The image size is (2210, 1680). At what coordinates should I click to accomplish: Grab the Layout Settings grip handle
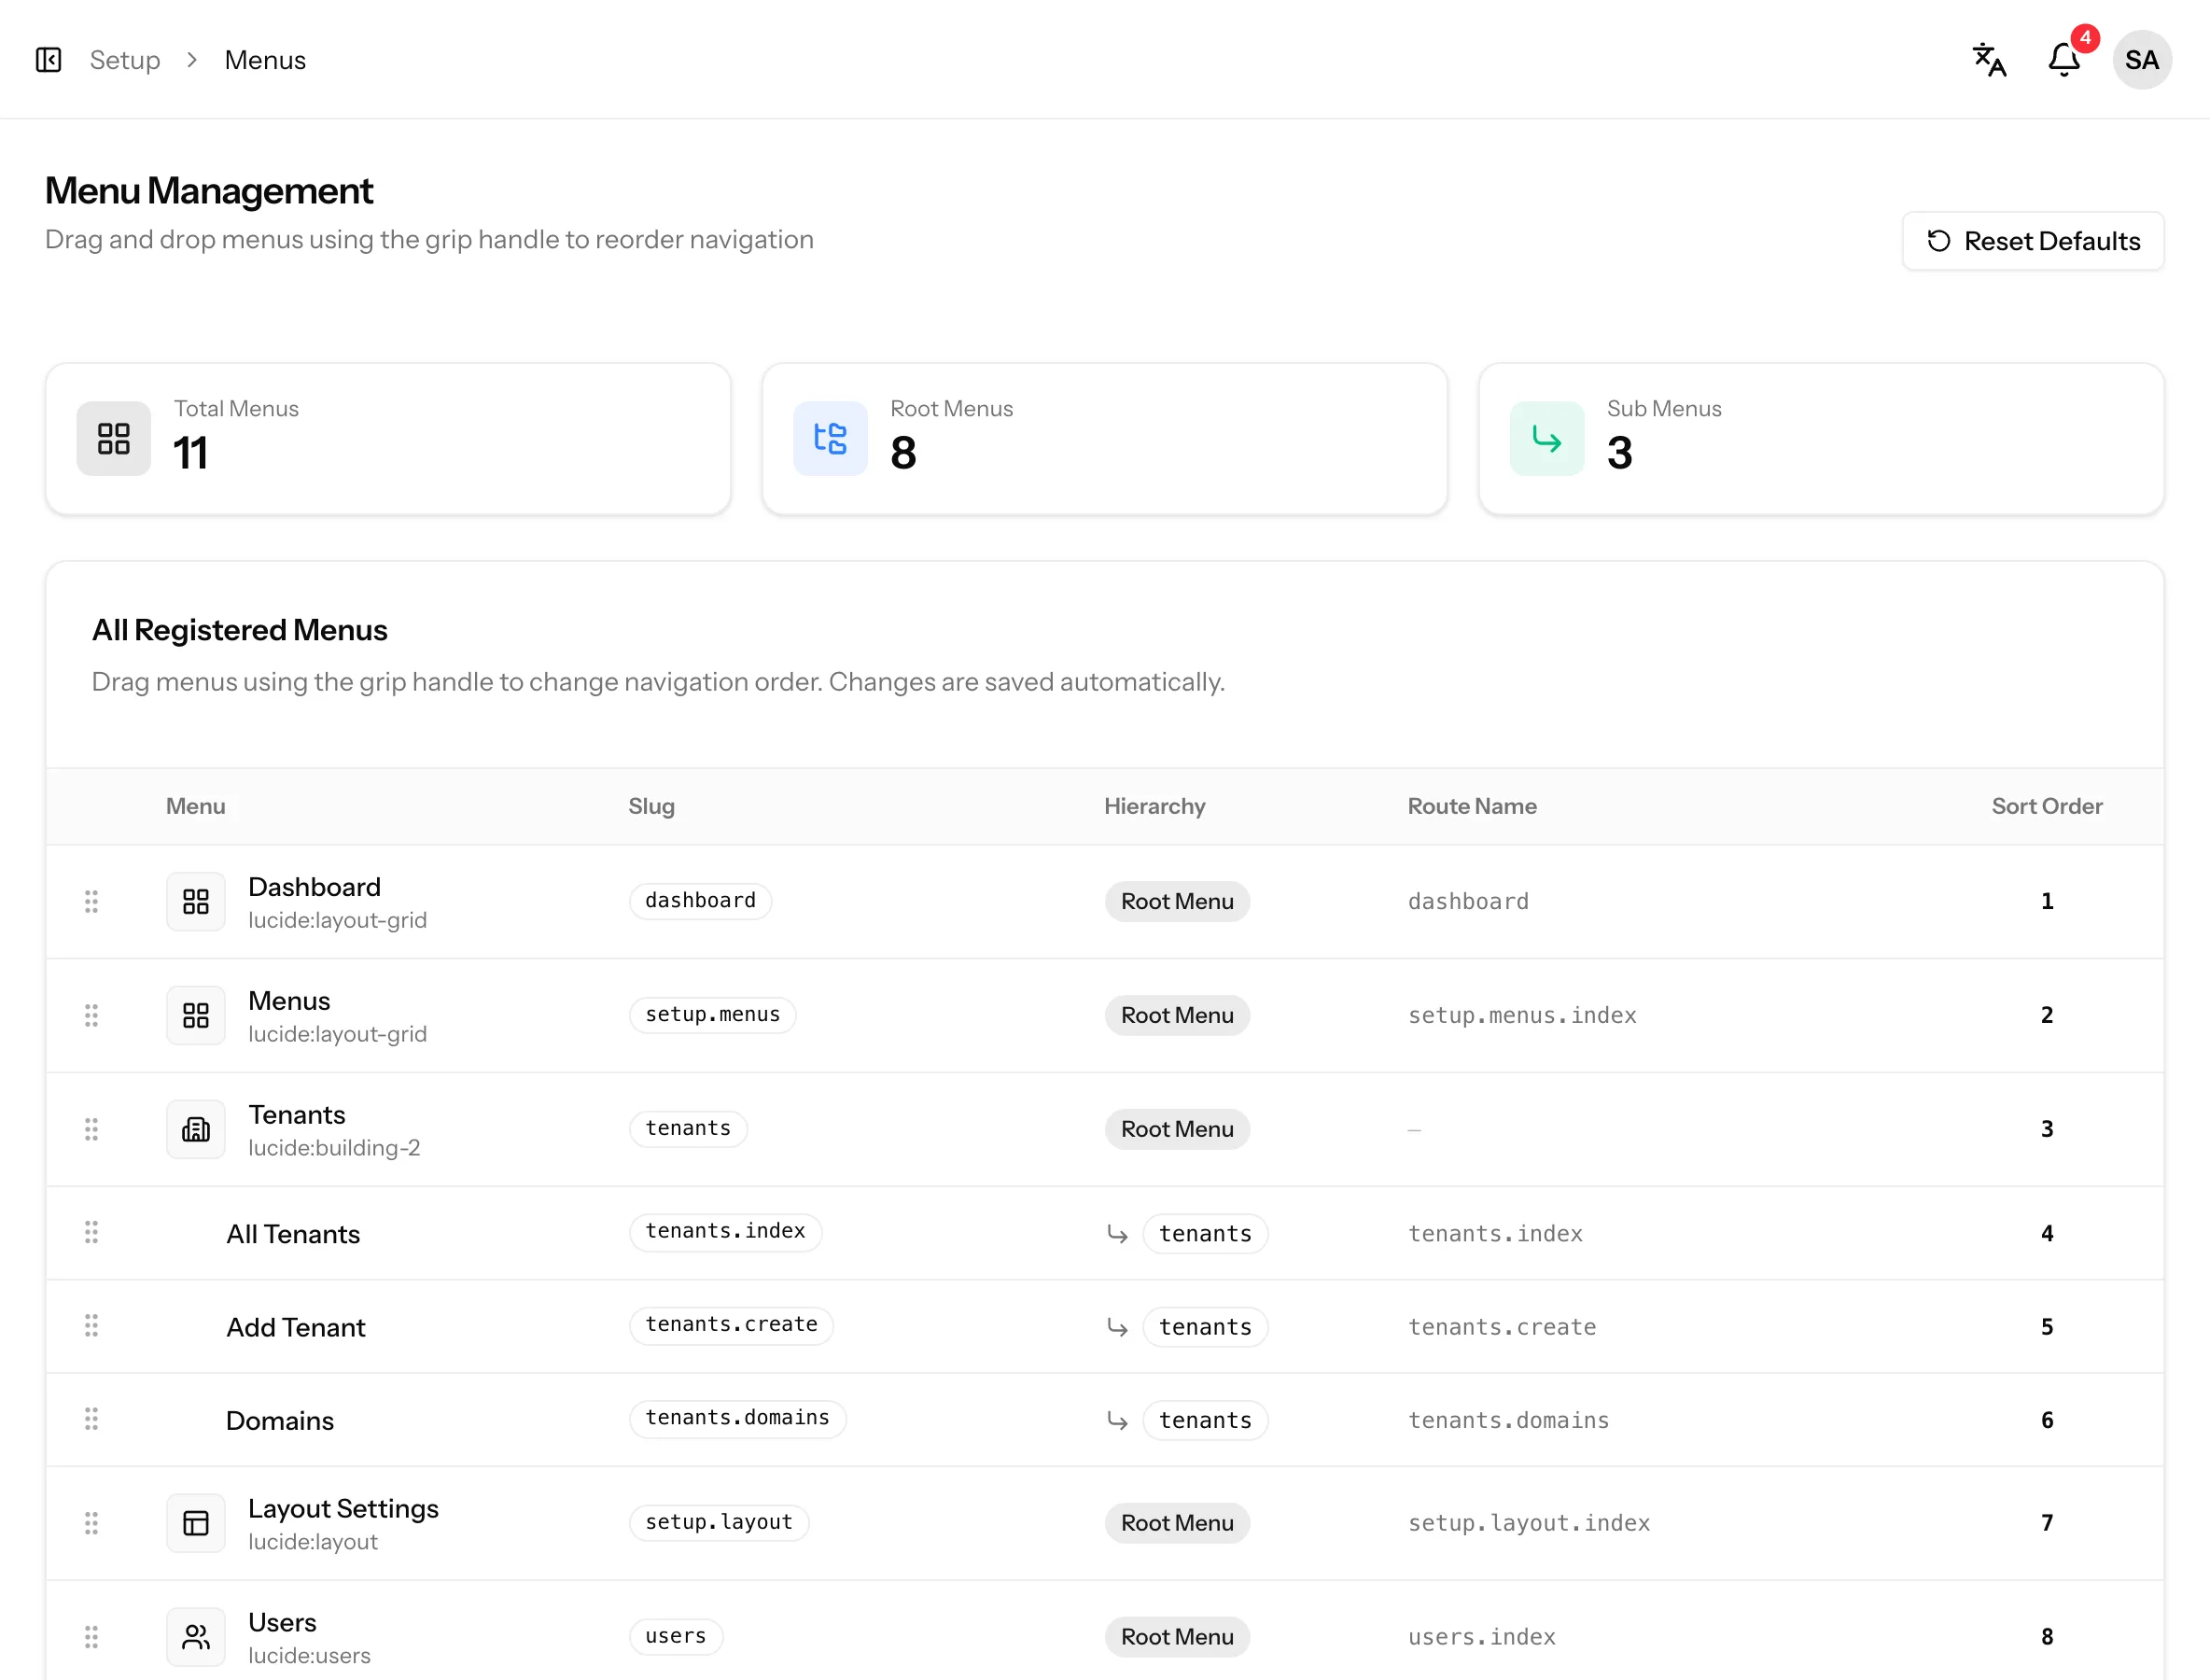[91, 1523]
